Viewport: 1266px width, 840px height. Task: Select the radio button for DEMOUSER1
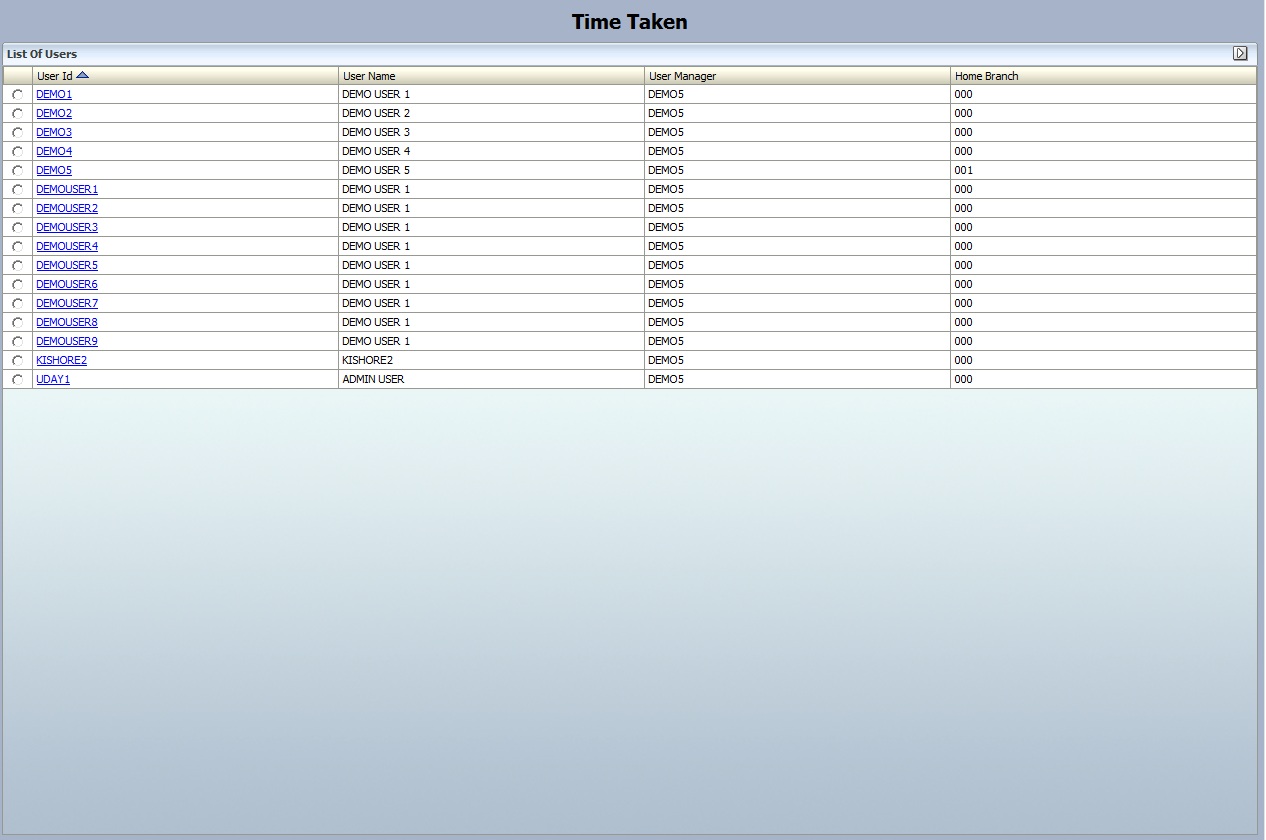pyautogui.click(x=18, y=190)
